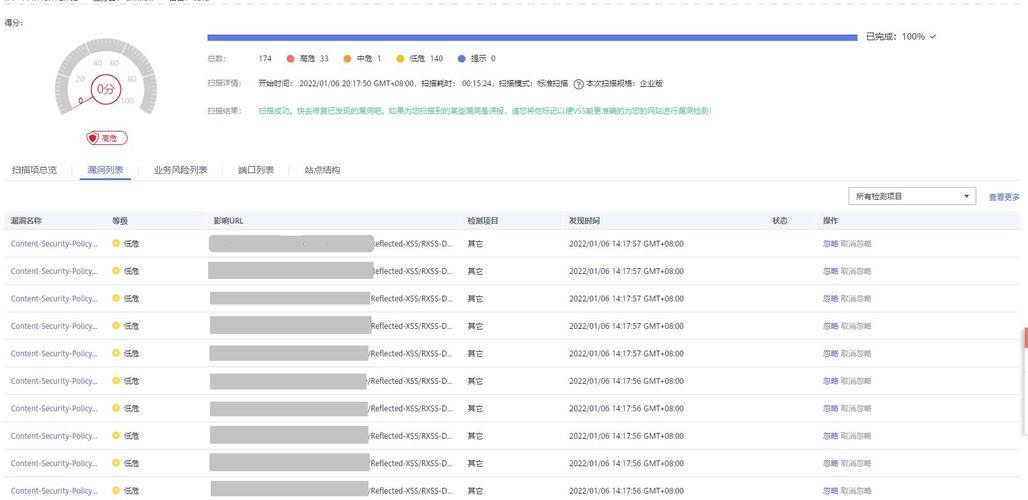Click 忽略 in the last visible row
Screen dimensions: 1028x500
point(830,491)
